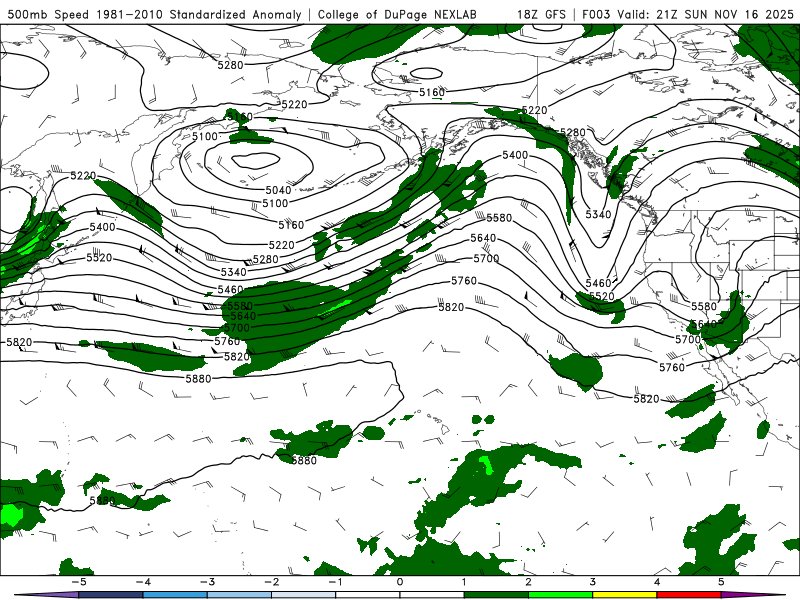Screen dimensions: 800x600
Task: Click the dark green 1-to-2 legend swatch
Action: 496,595
